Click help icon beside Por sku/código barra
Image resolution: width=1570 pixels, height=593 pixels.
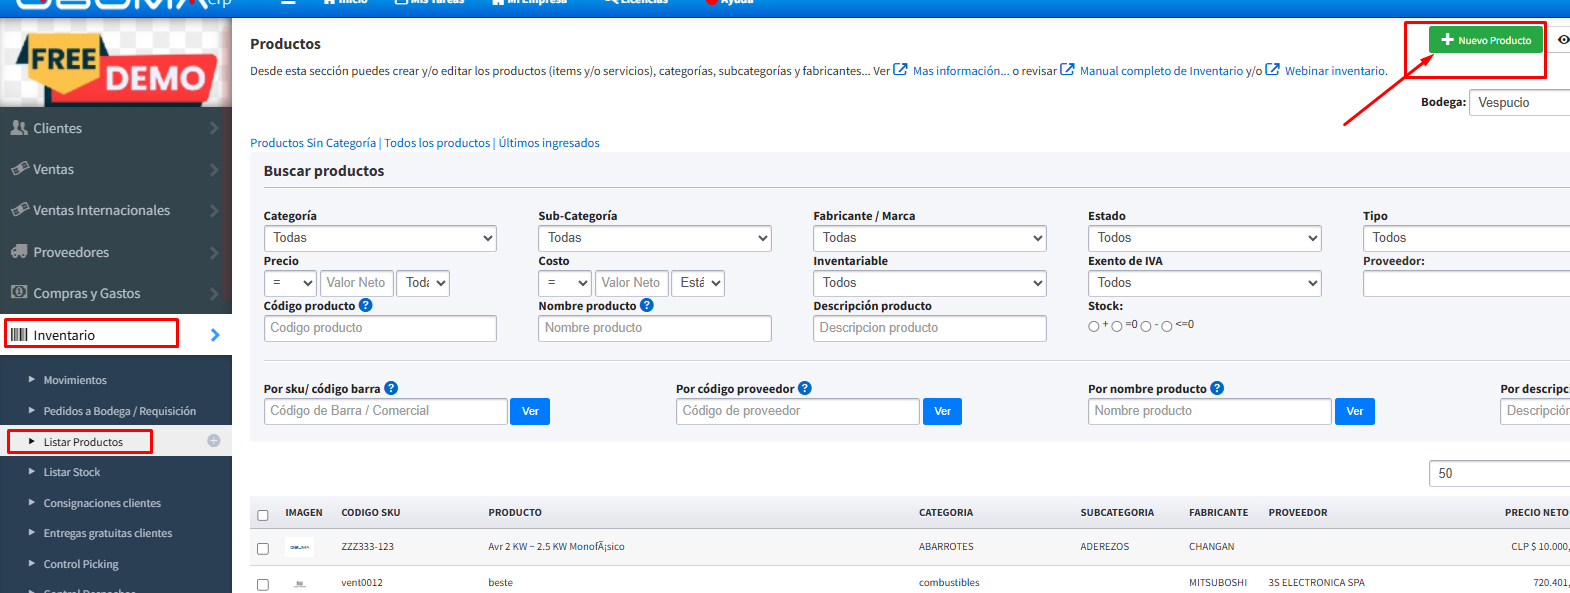coord(391,389)
